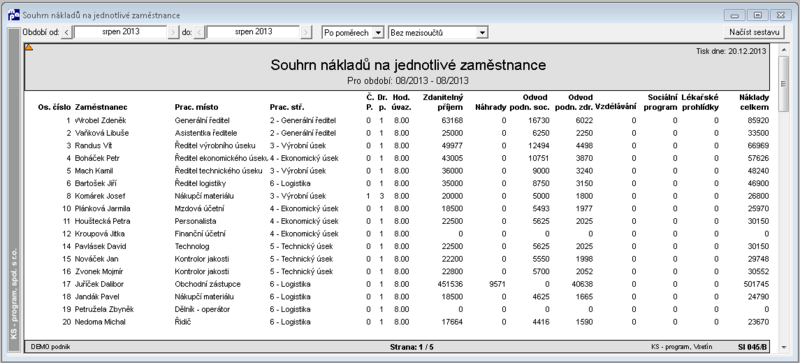Click 'Prac. stř.' column header

[x=287, y=107]
